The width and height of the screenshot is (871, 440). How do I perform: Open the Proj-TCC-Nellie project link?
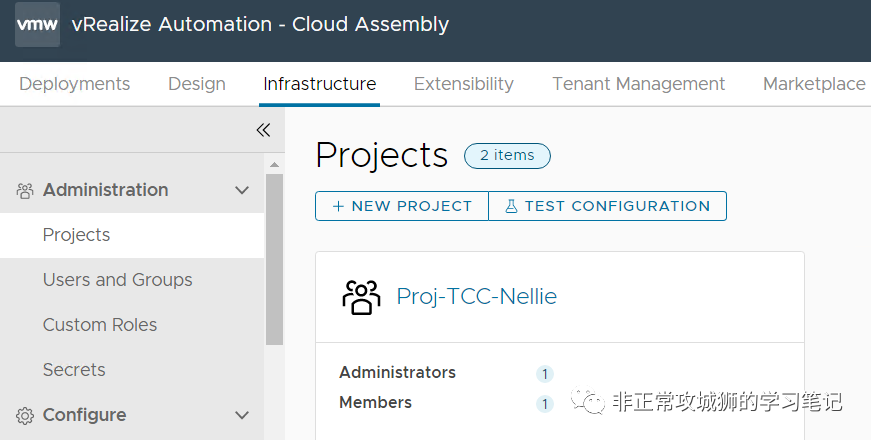tap(477, 296)
